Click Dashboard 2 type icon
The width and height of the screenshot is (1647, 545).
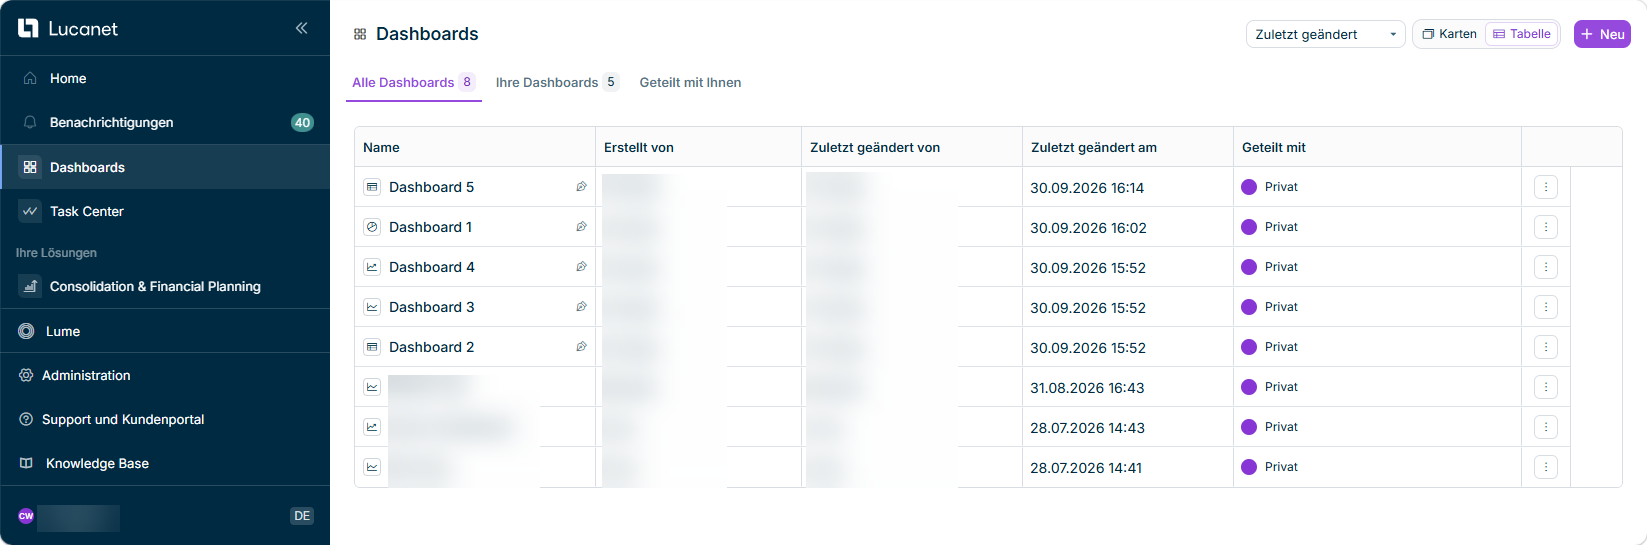pos(372,347)
